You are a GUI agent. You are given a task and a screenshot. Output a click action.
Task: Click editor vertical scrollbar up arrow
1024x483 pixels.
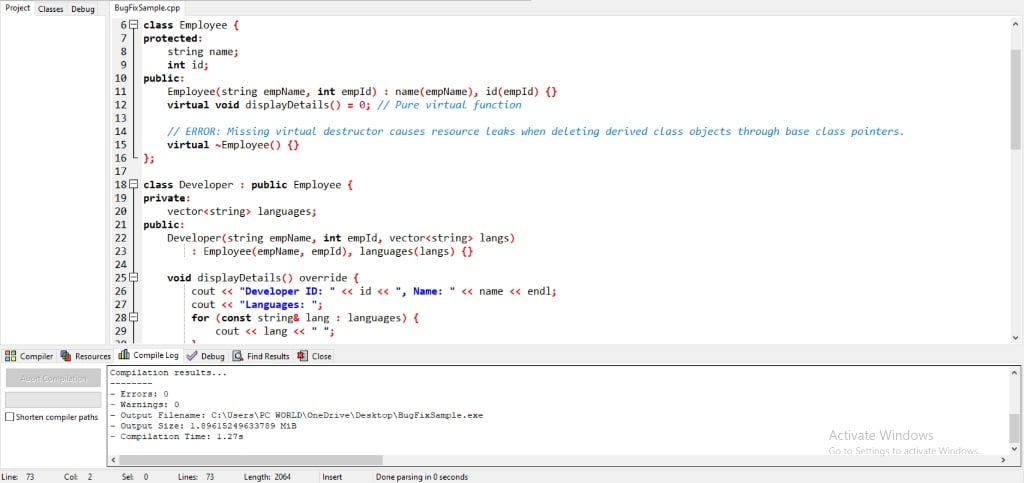tap(1016, 23)
